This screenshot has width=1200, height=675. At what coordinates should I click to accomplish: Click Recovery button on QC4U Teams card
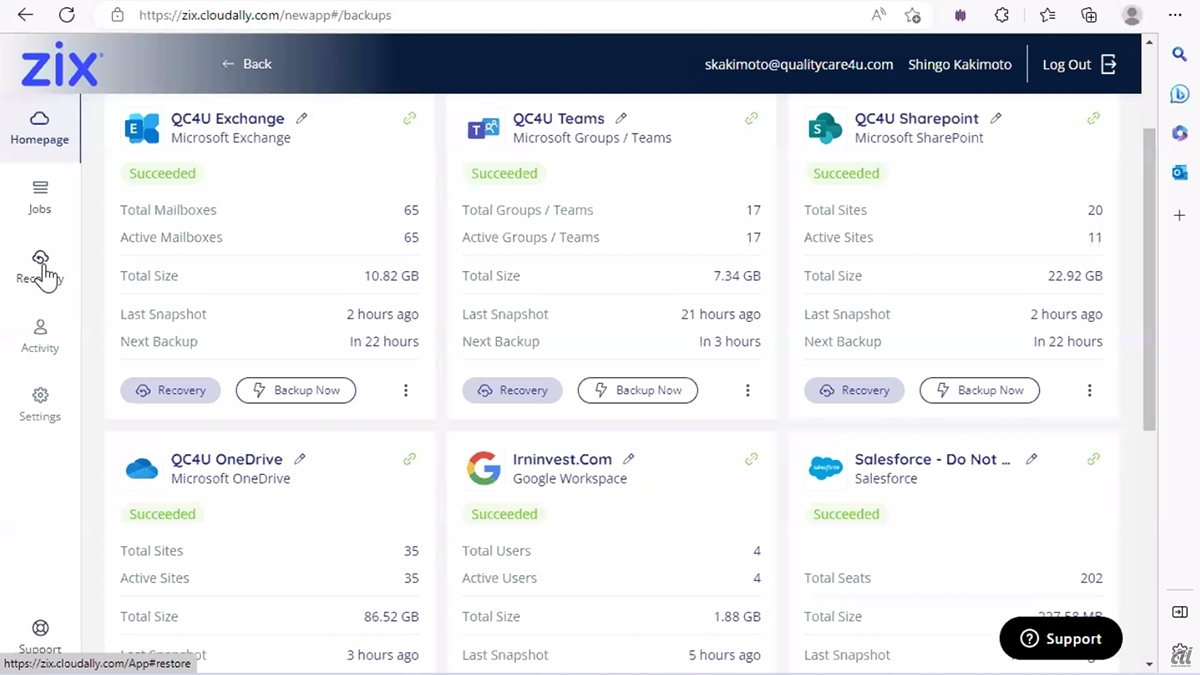(x=512, y=390)
